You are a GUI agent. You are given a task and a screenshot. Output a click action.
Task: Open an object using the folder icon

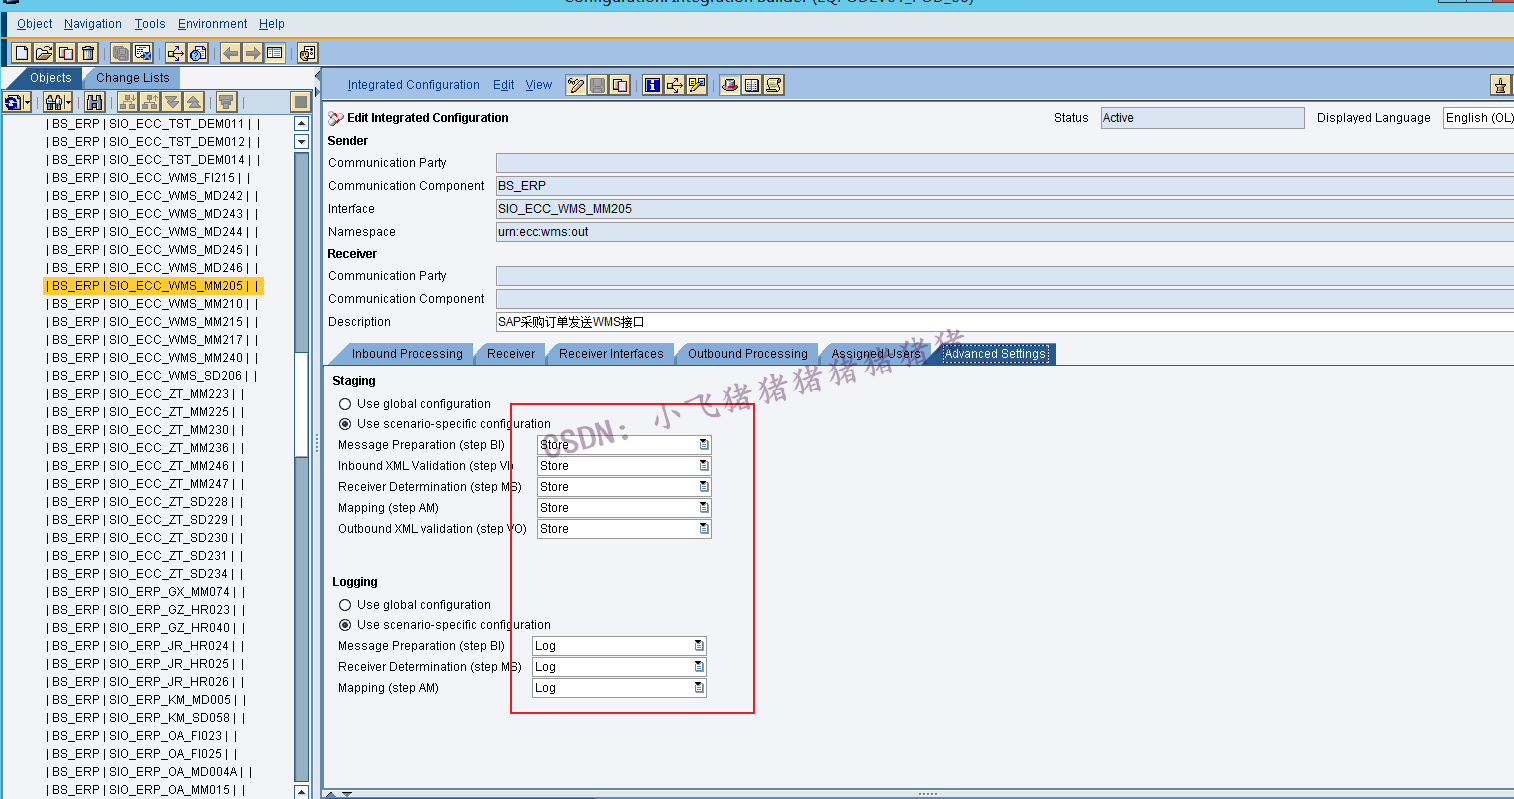pyautogui.click(x=42, y=52)
